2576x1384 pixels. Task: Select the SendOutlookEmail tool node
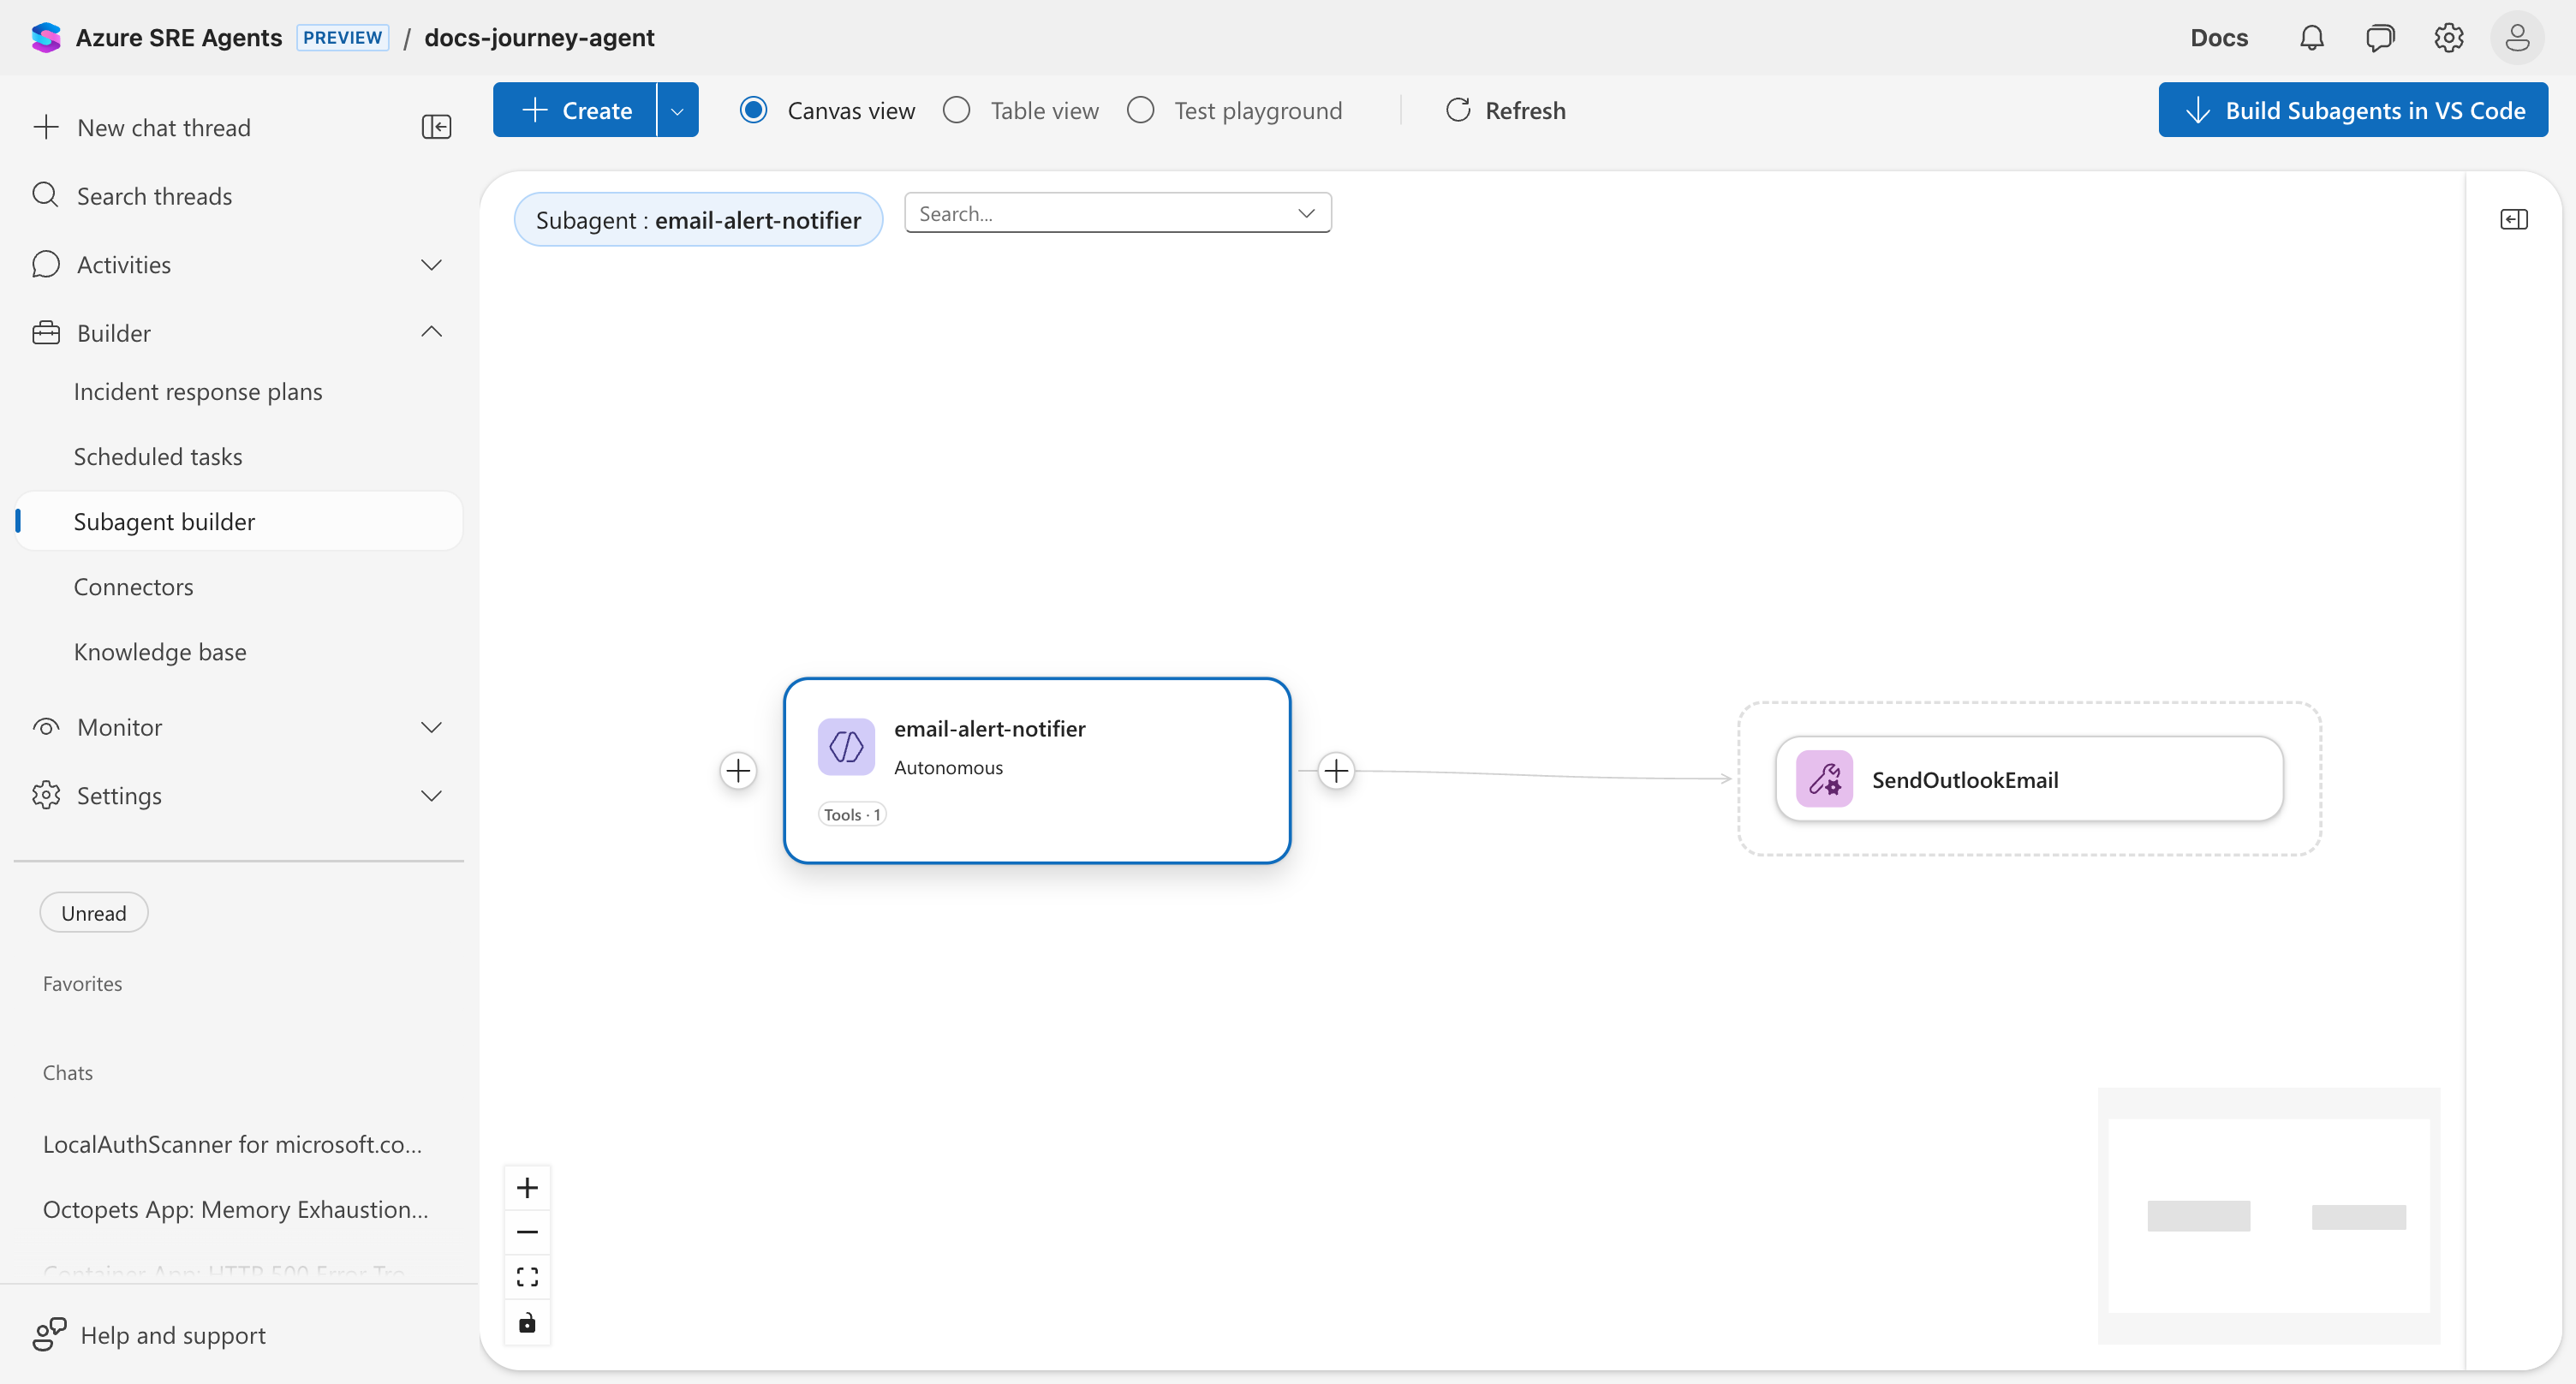(x=2029, y=779)
